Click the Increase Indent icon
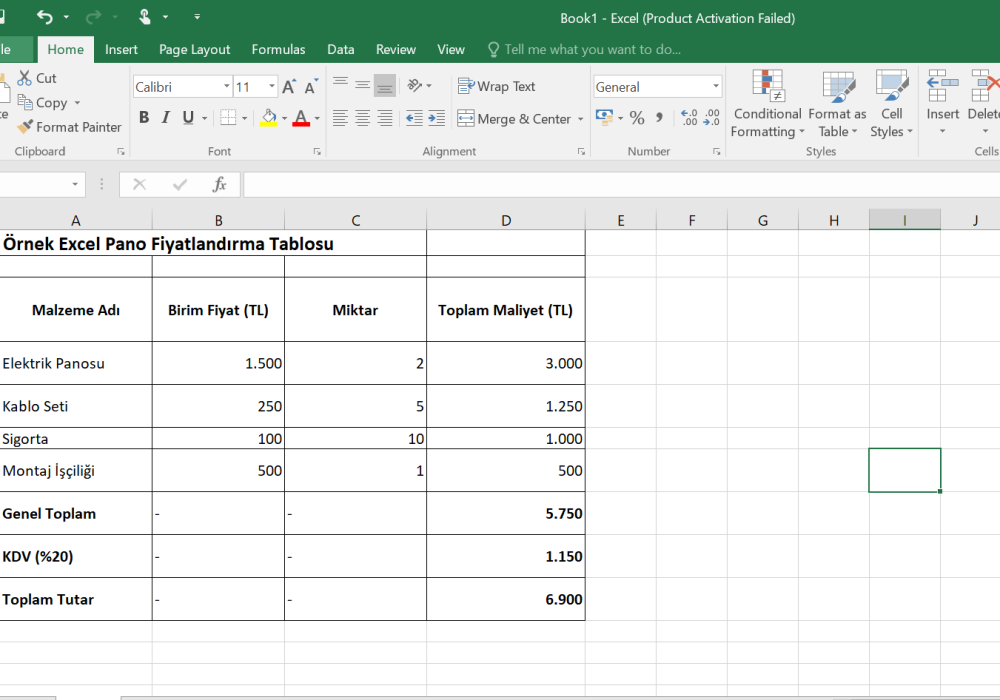Image resolution: width=1000 pixels, height=700 pixels. [436, 119]
